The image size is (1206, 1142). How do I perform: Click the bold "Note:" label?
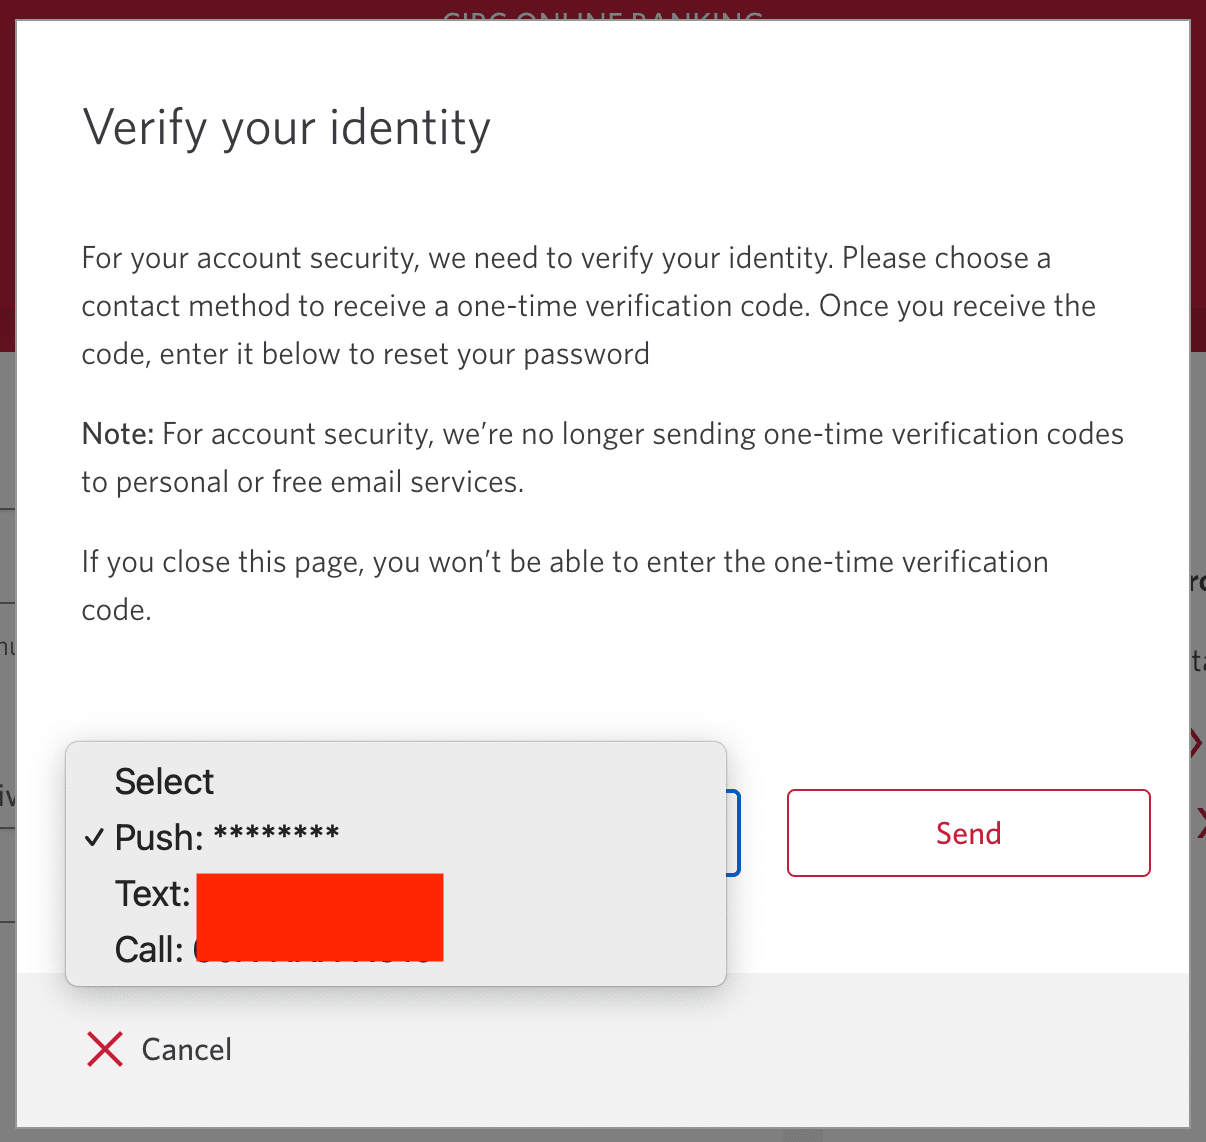pyautogui.click(x=117, y=434)
